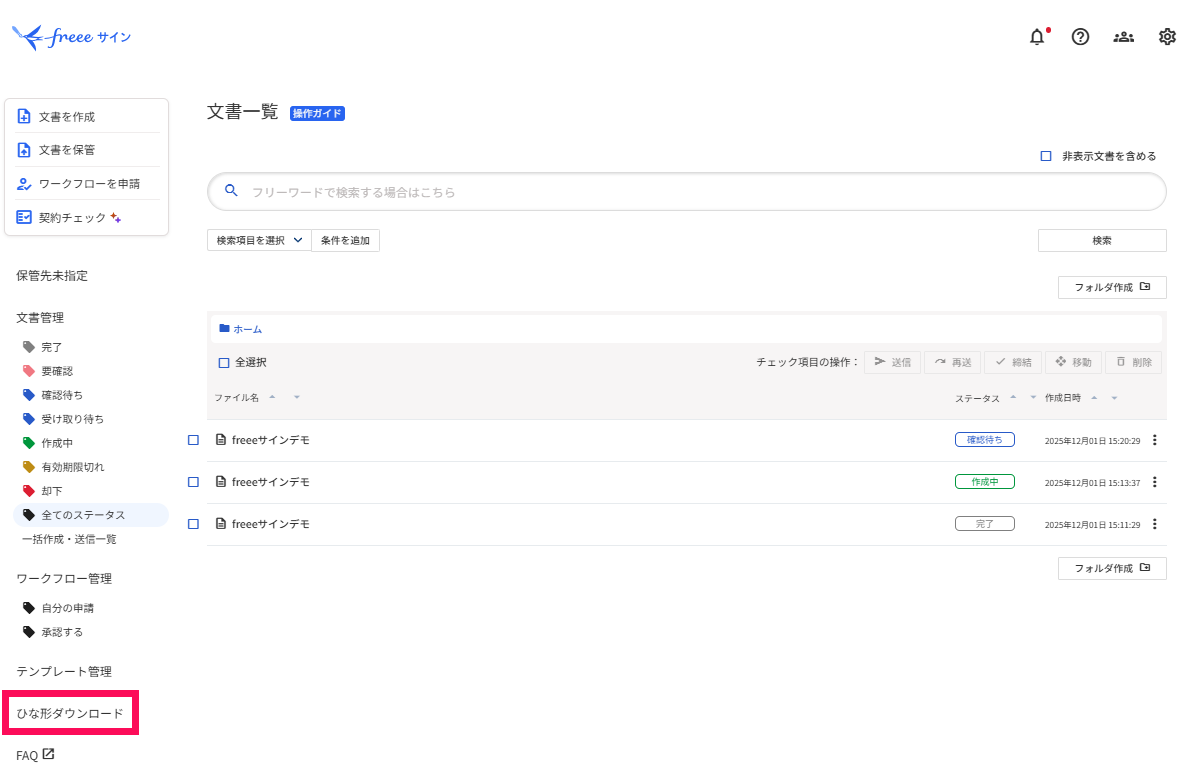The image size is (1190, 773).
Task: Click the gray tag icon next to 完了
Action: click(29, 347)
